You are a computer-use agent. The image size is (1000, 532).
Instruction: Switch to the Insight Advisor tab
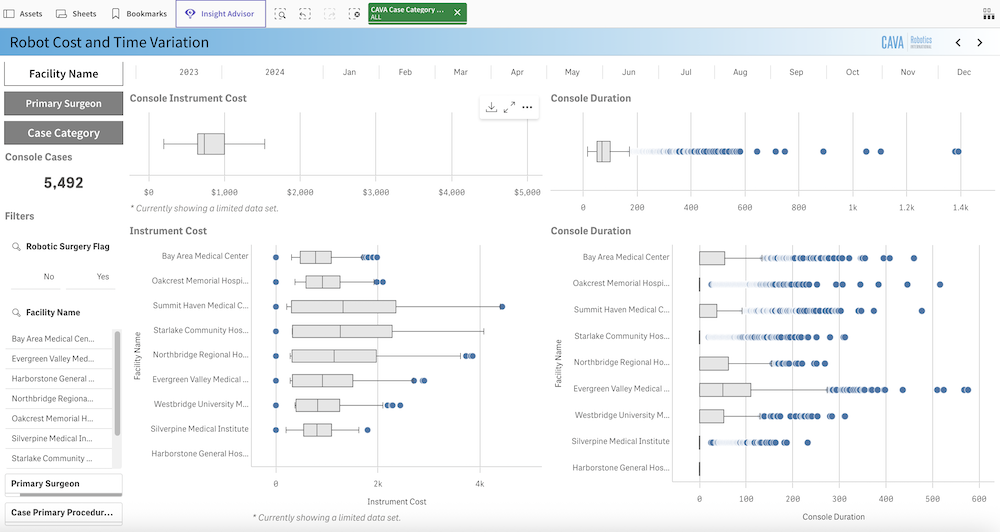[x=220, y=14]
